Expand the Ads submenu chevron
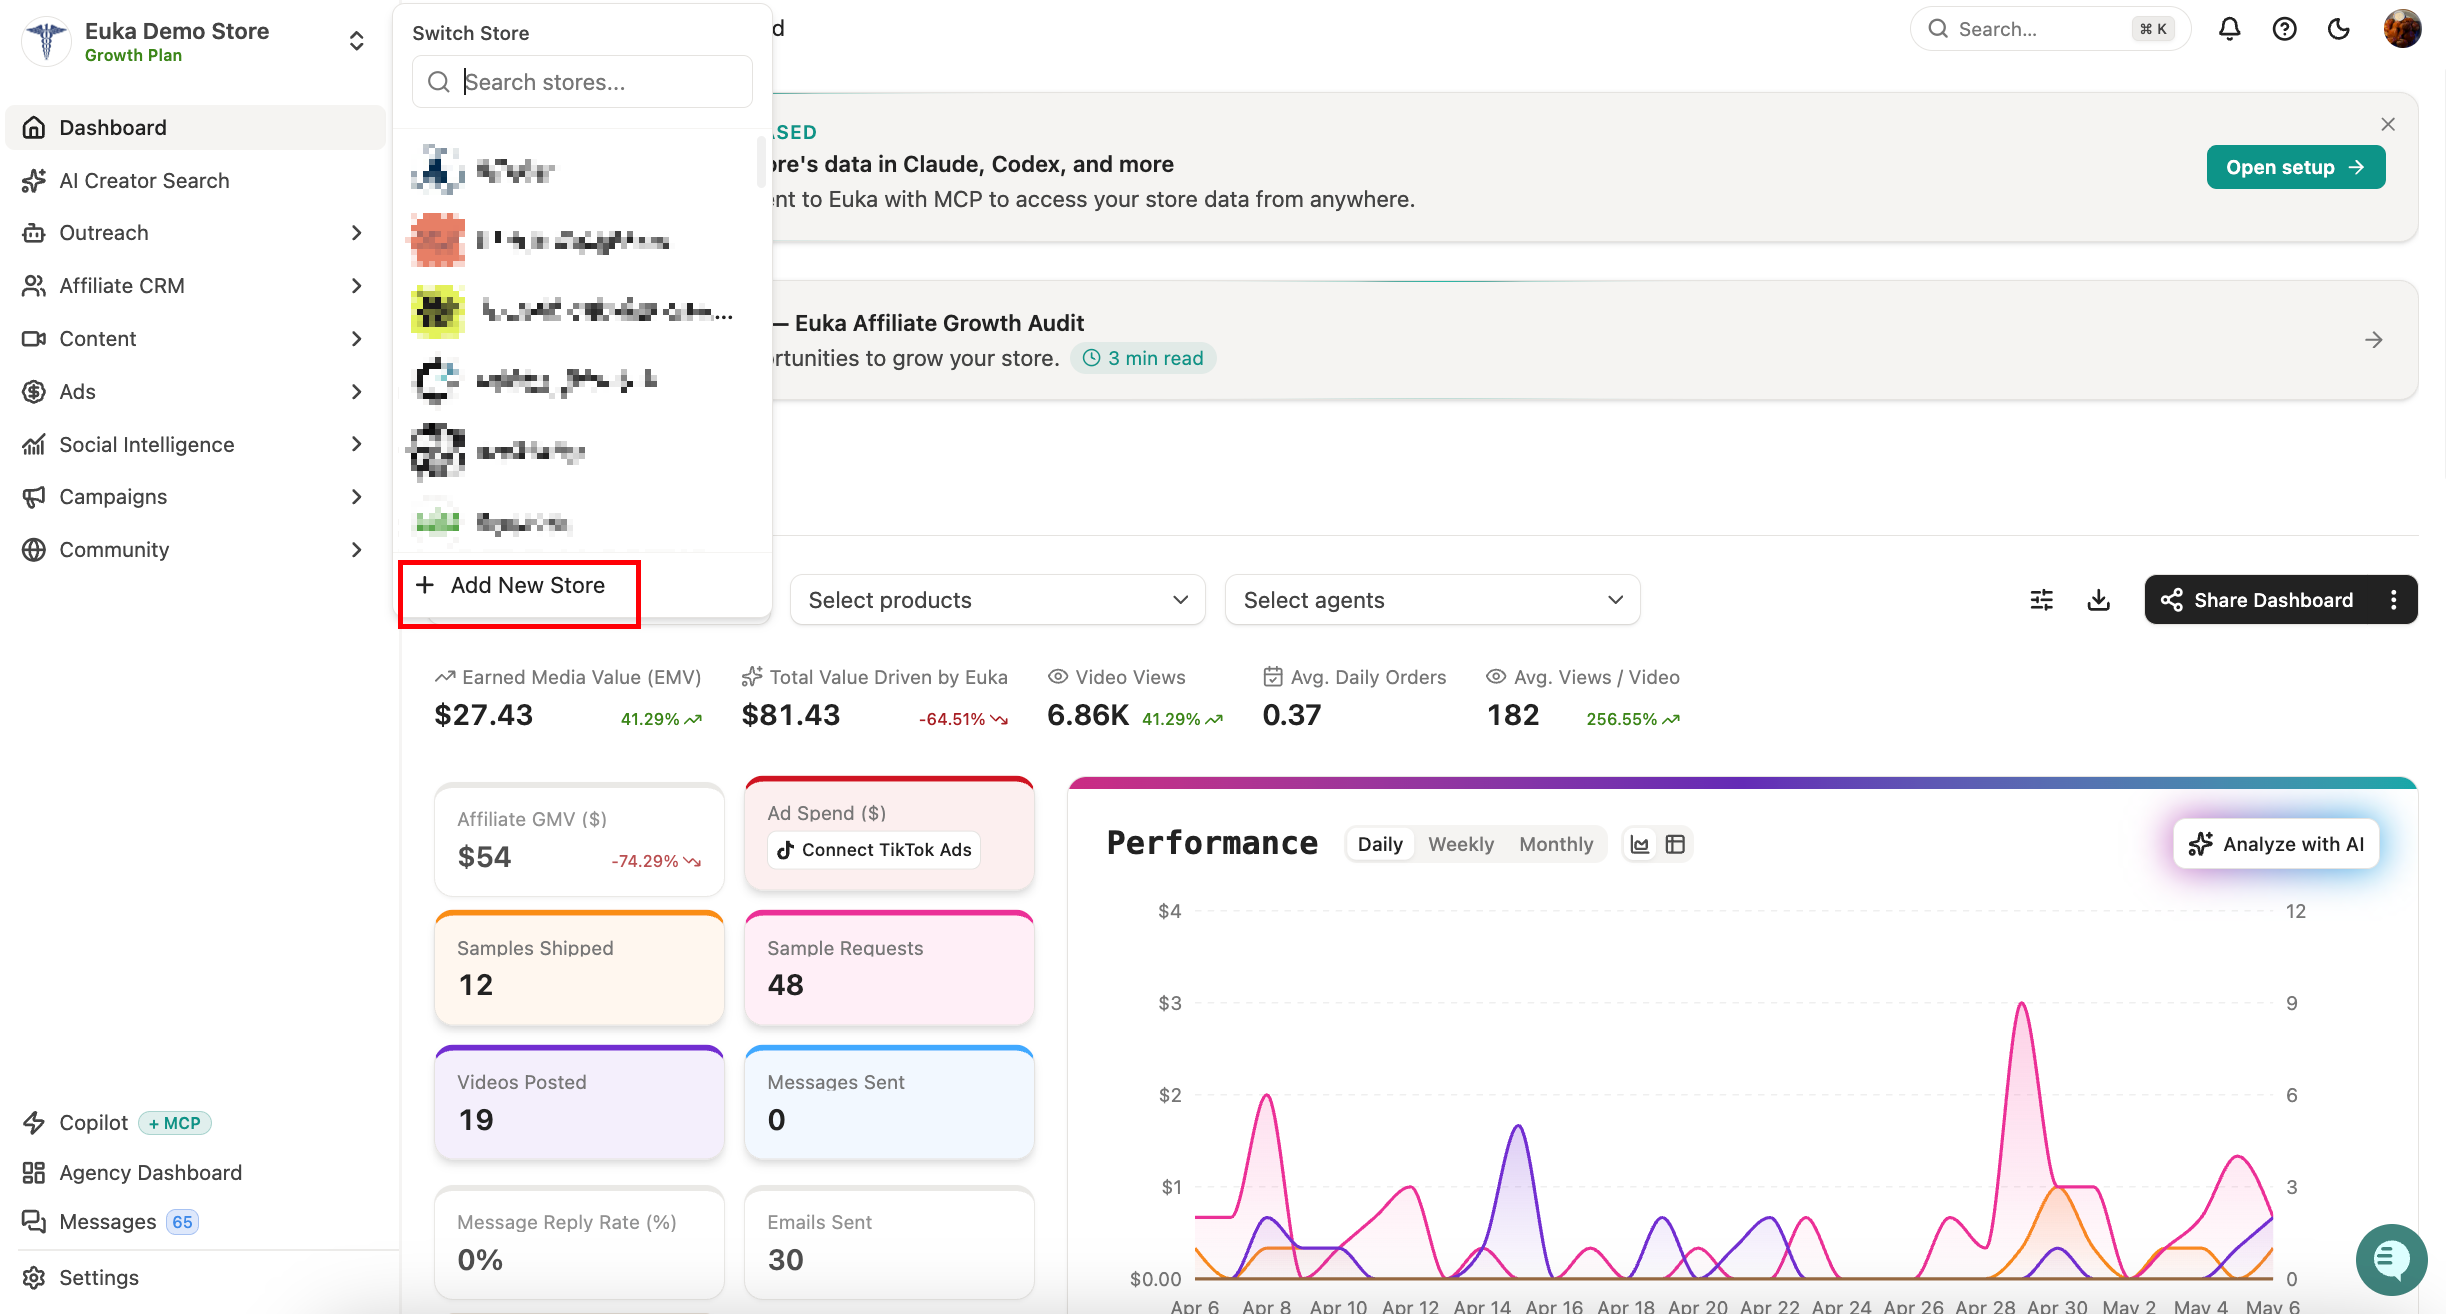The width and height of the screenshot is (2446, 1314). coord(357,392)
